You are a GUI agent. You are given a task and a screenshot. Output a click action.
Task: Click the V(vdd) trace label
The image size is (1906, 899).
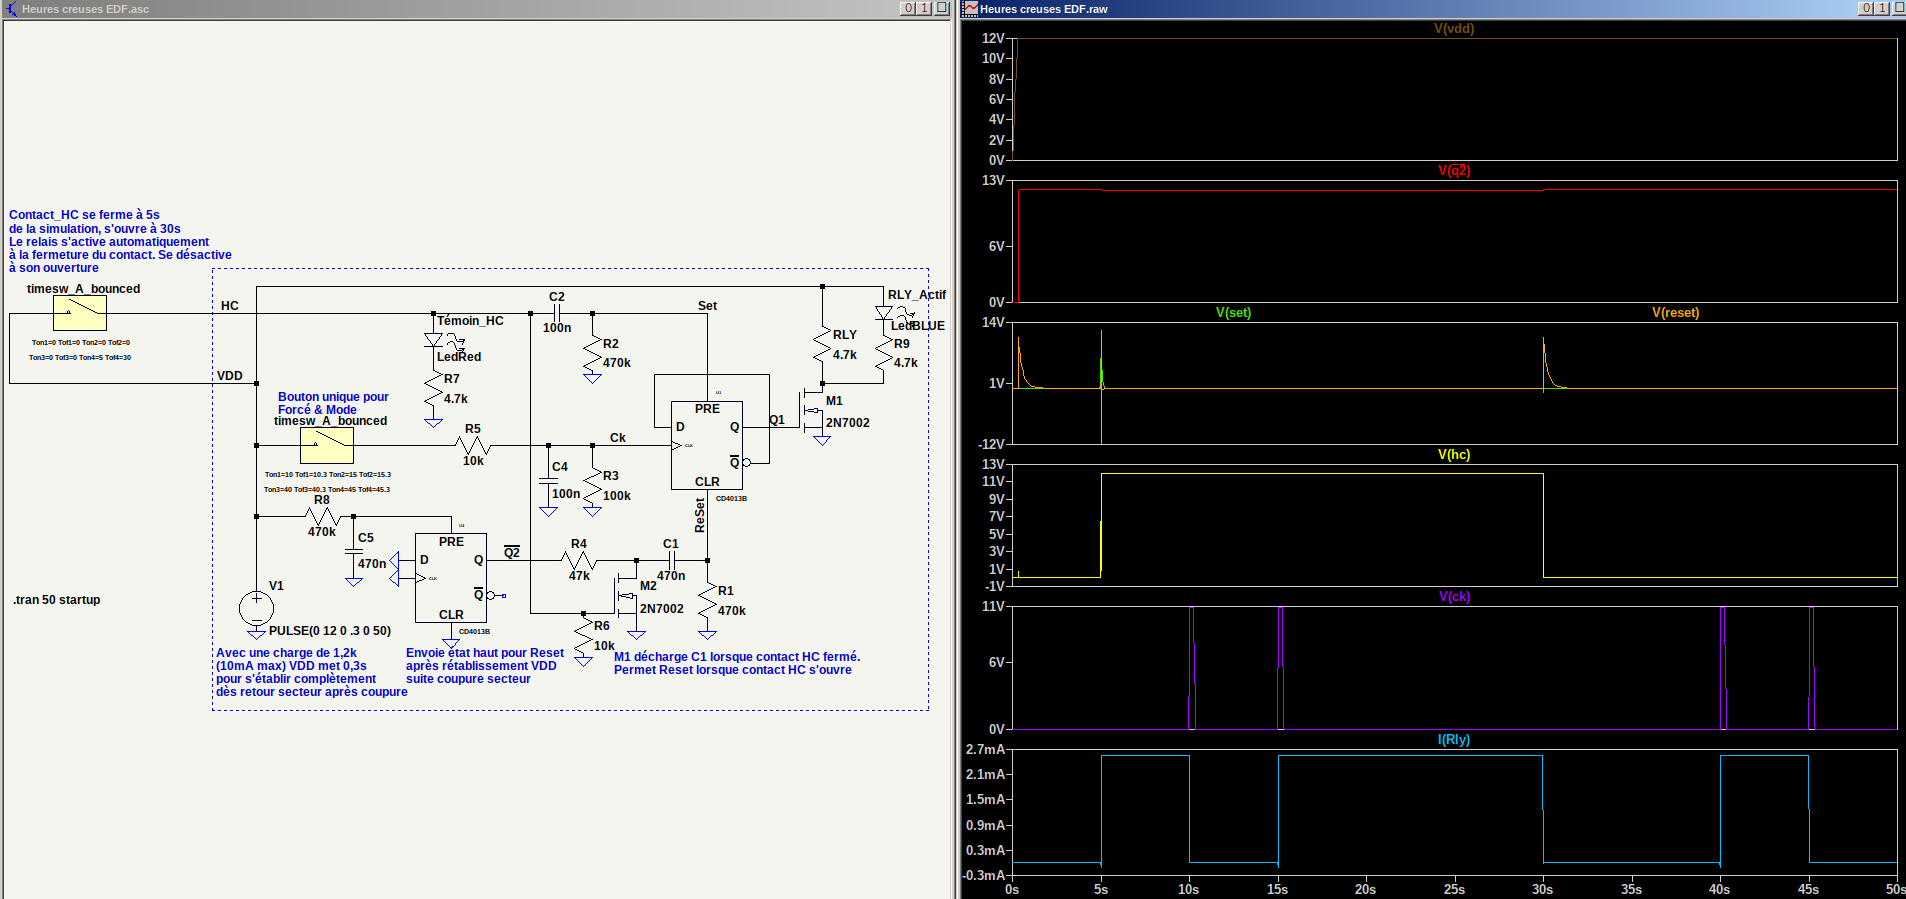click(1453, 29)
